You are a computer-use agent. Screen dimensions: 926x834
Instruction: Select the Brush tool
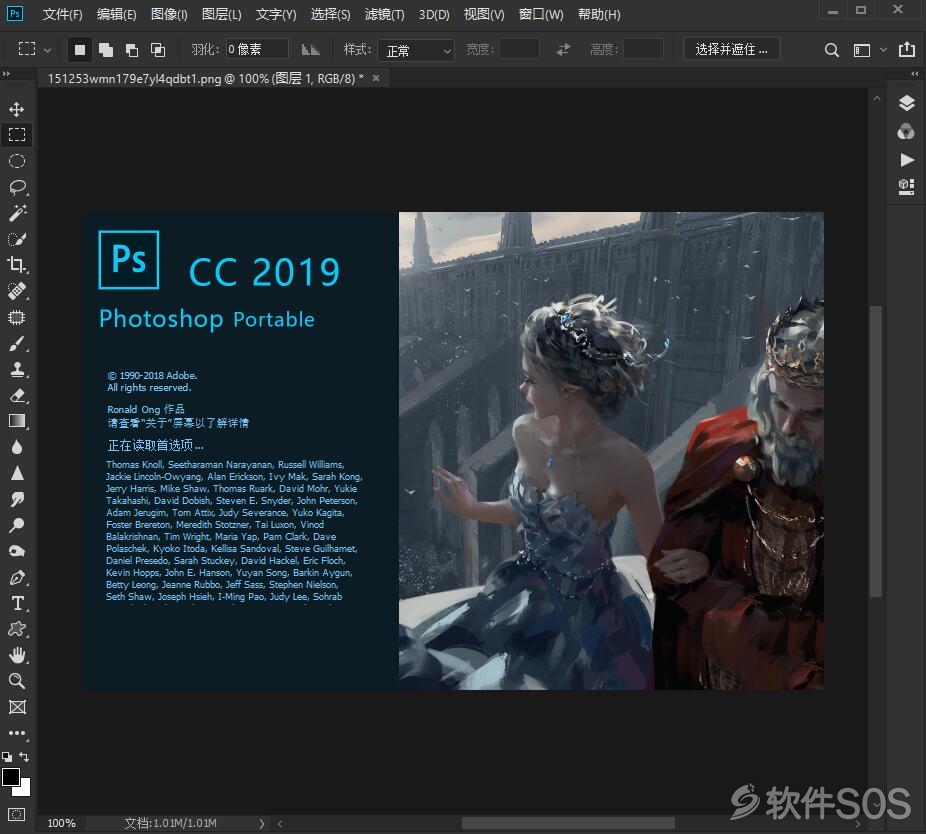tap(17, 343)
